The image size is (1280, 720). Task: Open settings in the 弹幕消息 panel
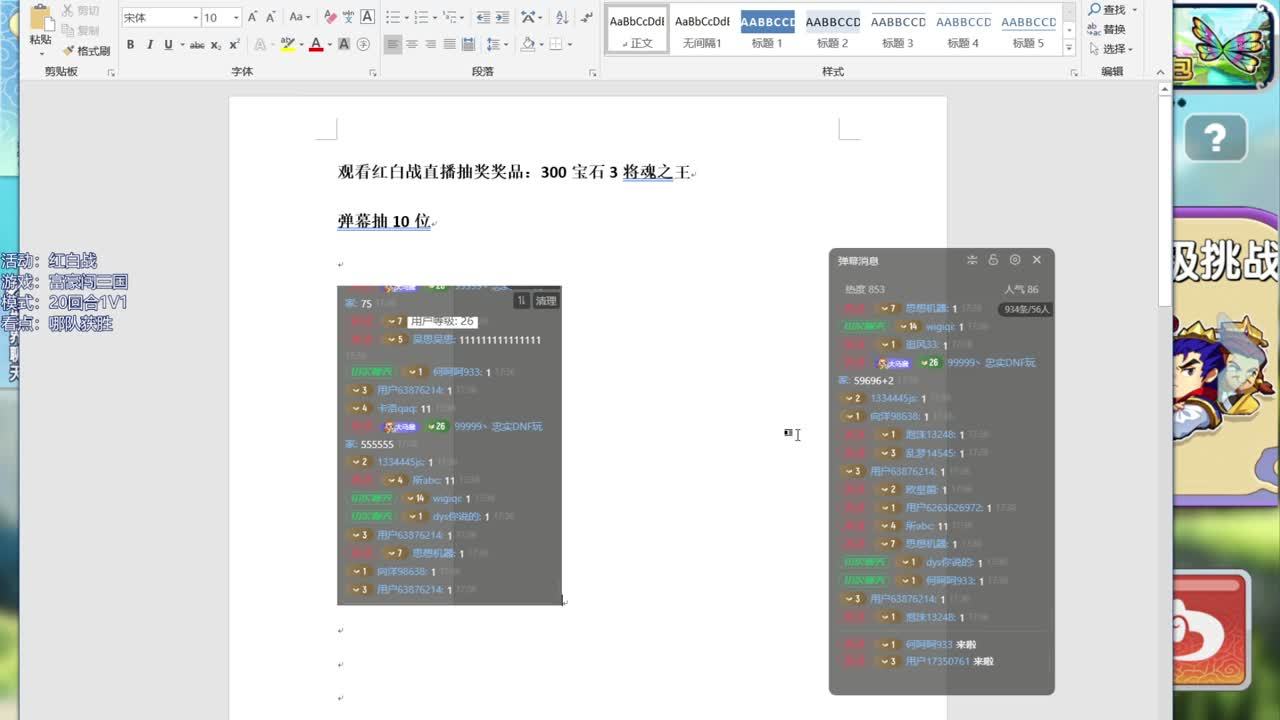(x=1015, y=260)
